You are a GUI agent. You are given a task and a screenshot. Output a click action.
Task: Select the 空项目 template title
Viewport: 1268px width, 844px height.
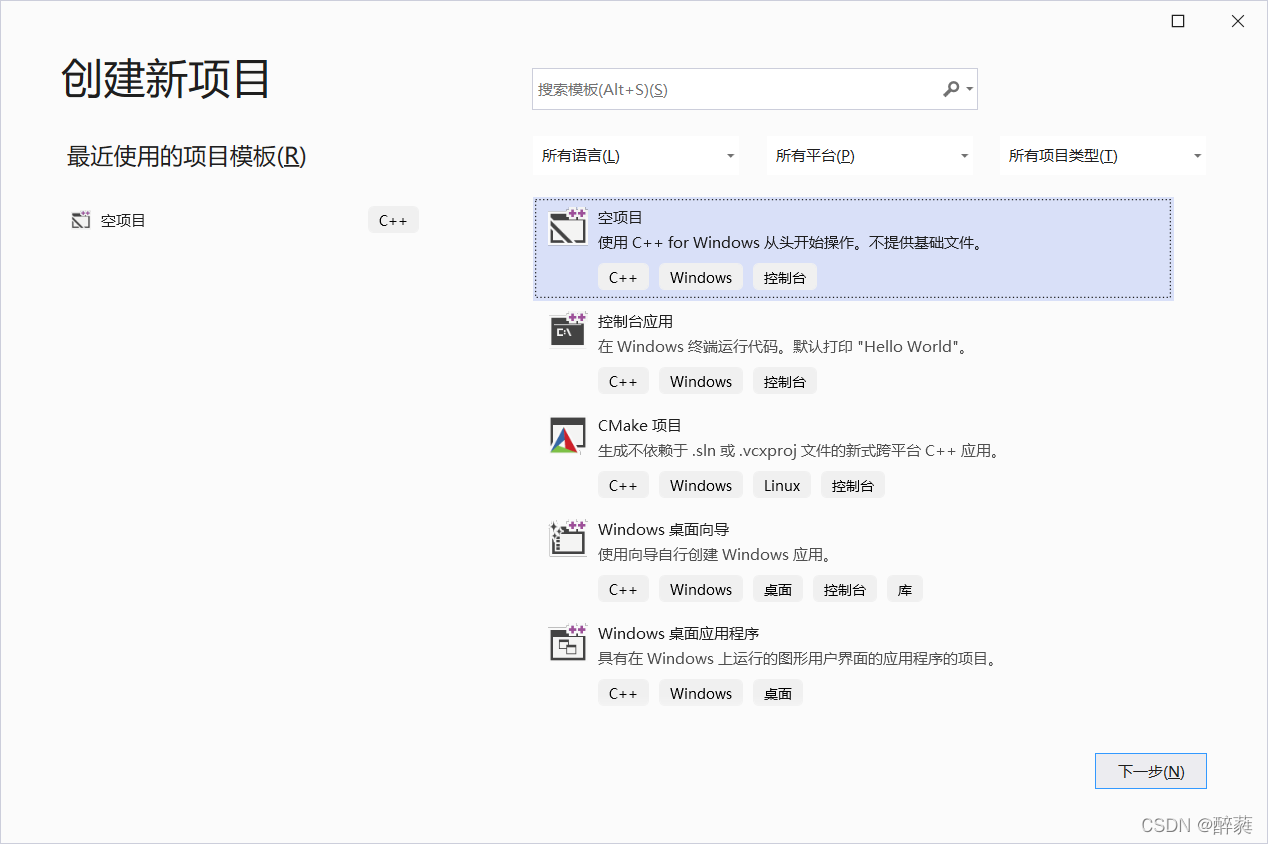point(620,217)
